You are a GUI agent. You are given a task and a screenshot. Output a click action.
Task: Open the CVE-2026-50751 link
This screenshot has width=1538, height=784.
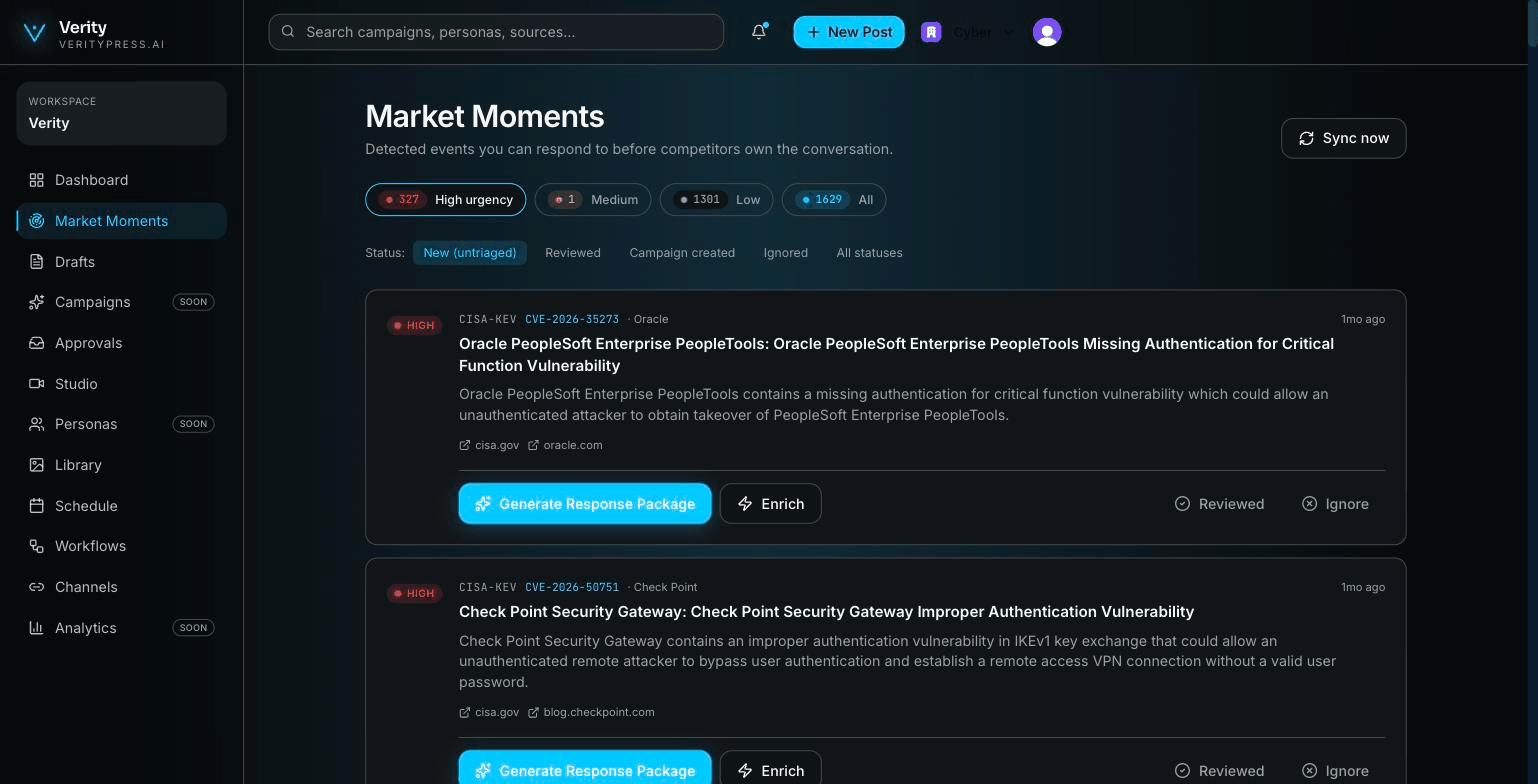(x=572, y=587)
